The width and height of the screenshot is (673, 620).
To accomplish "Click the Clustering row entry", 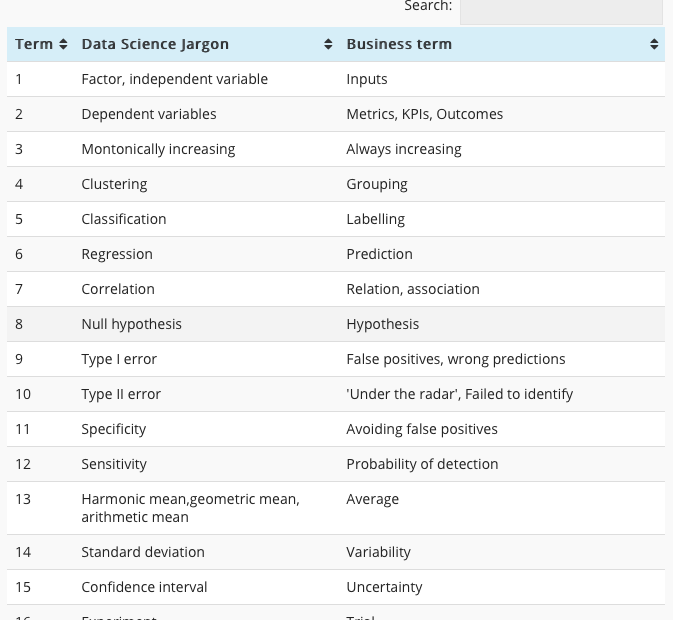I will tap(114, 184).
